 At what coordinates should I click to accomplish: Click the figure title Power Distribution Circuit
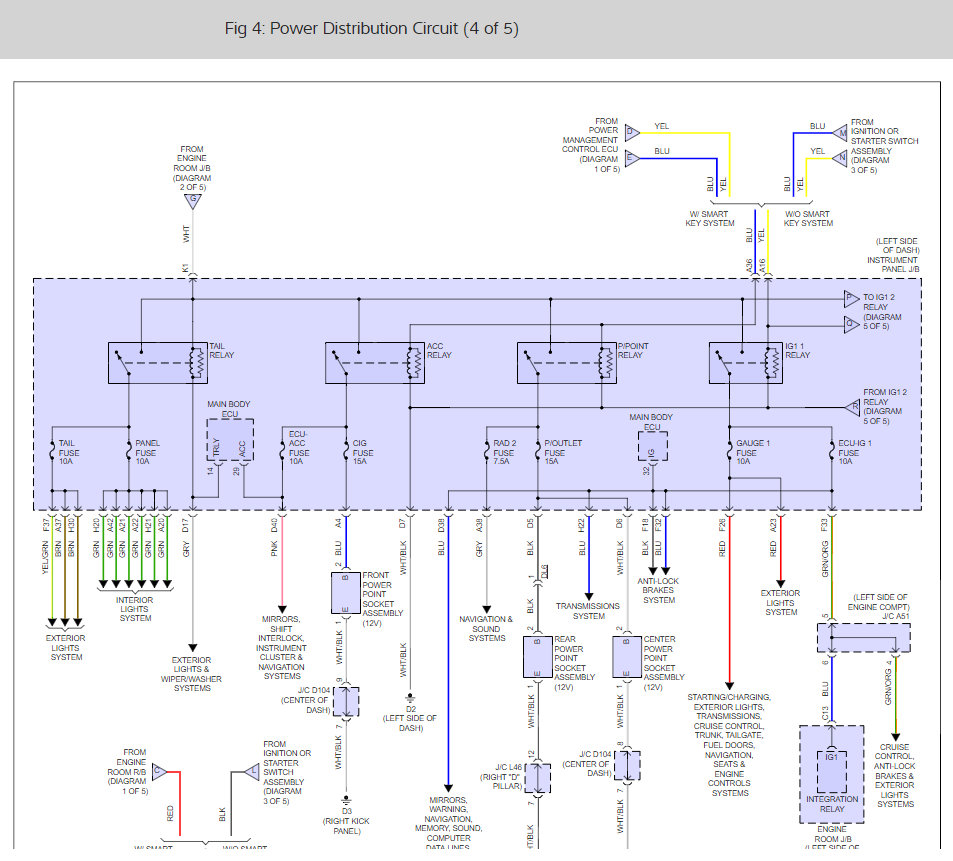tap(371, 28)
